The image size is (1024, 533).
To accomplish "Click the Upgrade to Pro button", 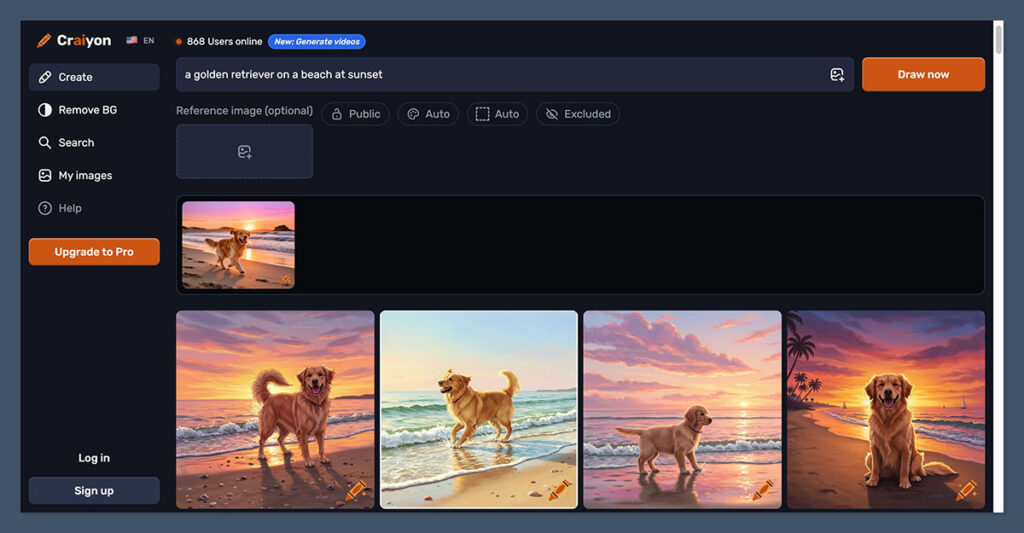I will point(94,251).
